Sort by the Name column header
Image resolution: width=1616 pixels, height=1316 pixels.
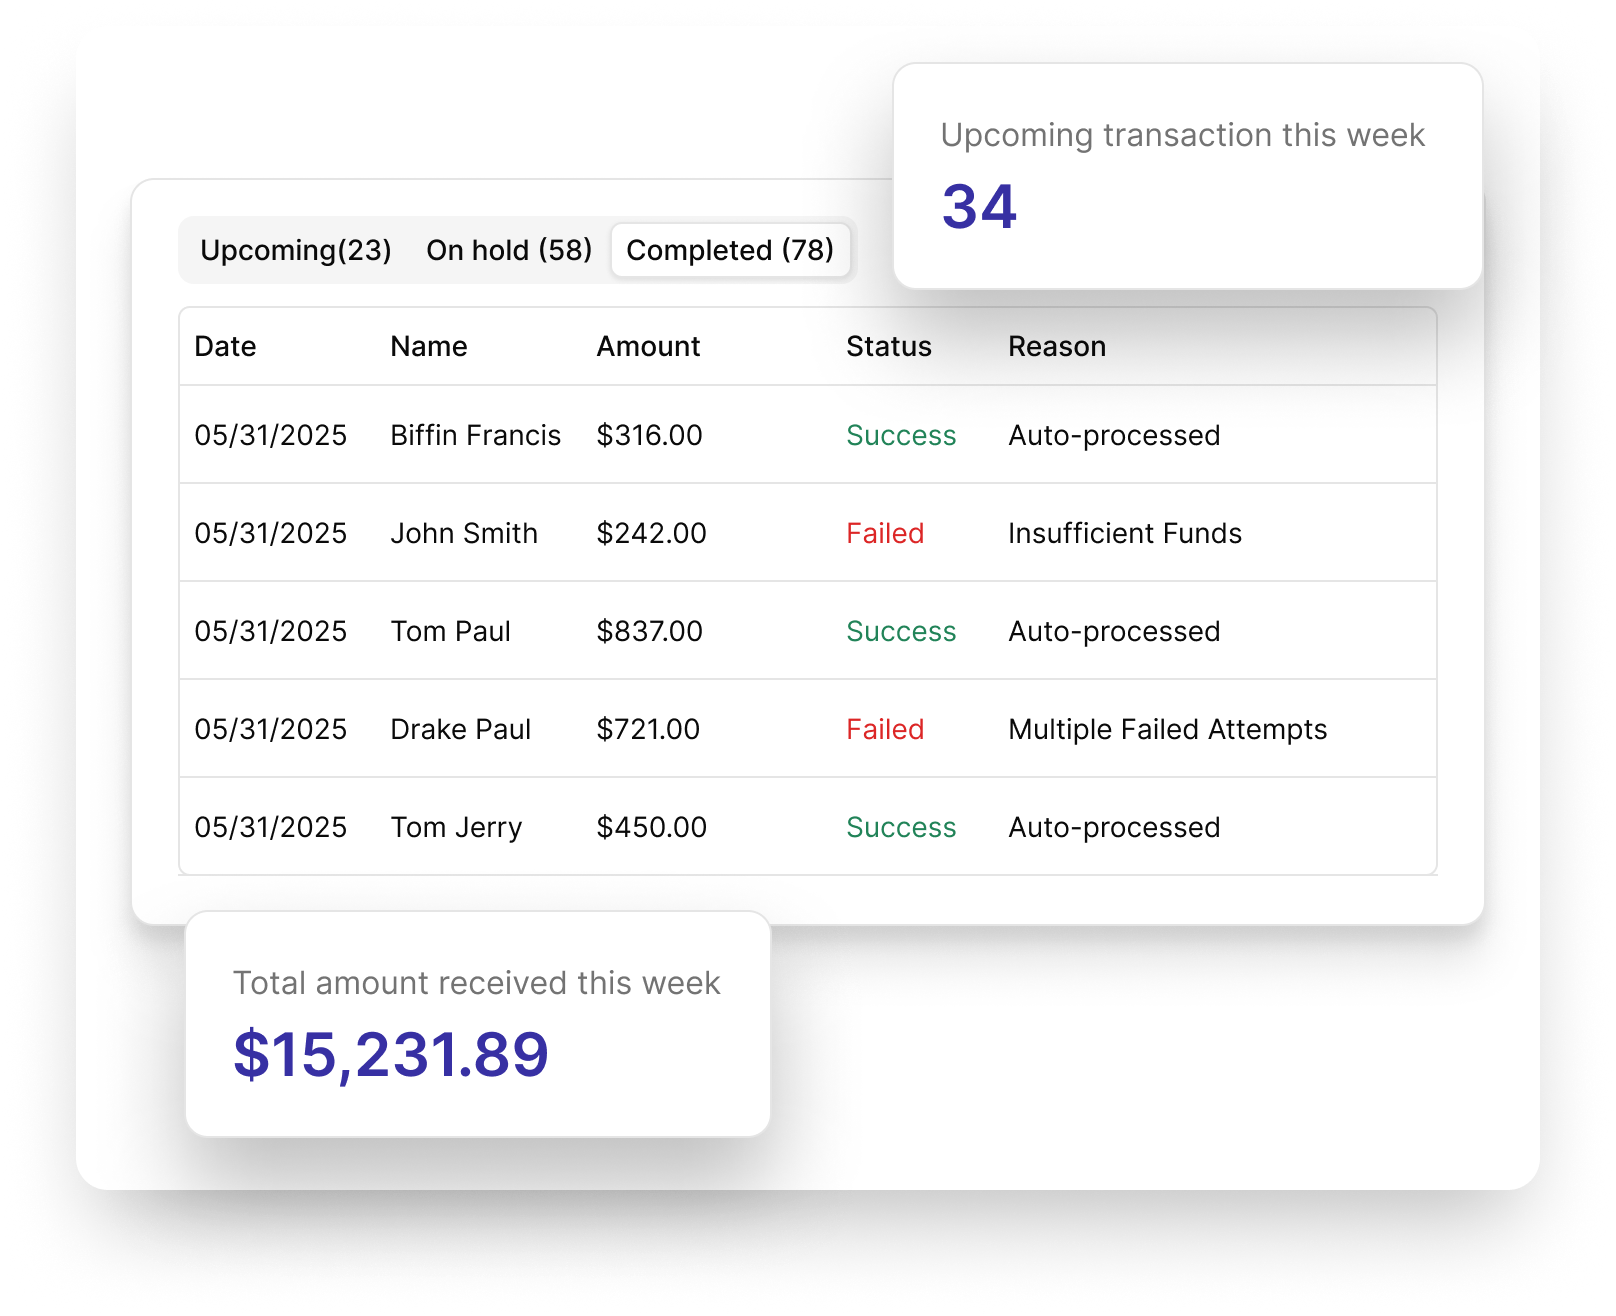pyautogui.click(x=428, y=346)
